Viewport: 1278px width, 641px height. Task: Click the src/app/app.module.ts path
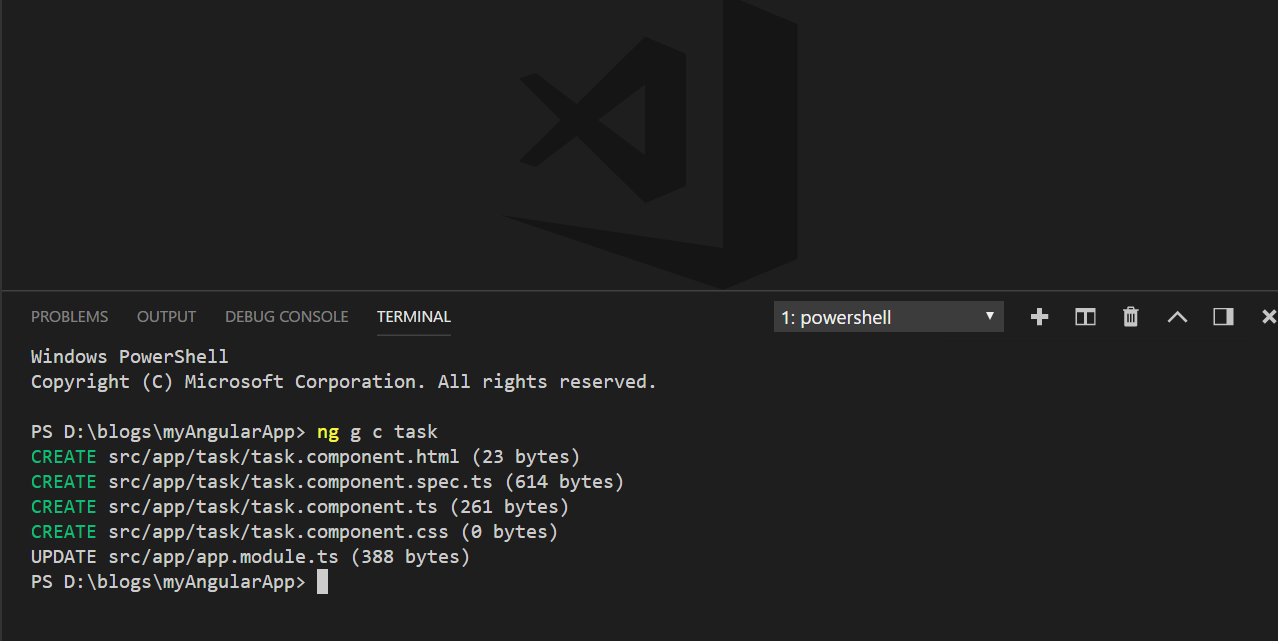tap(223, 557)
